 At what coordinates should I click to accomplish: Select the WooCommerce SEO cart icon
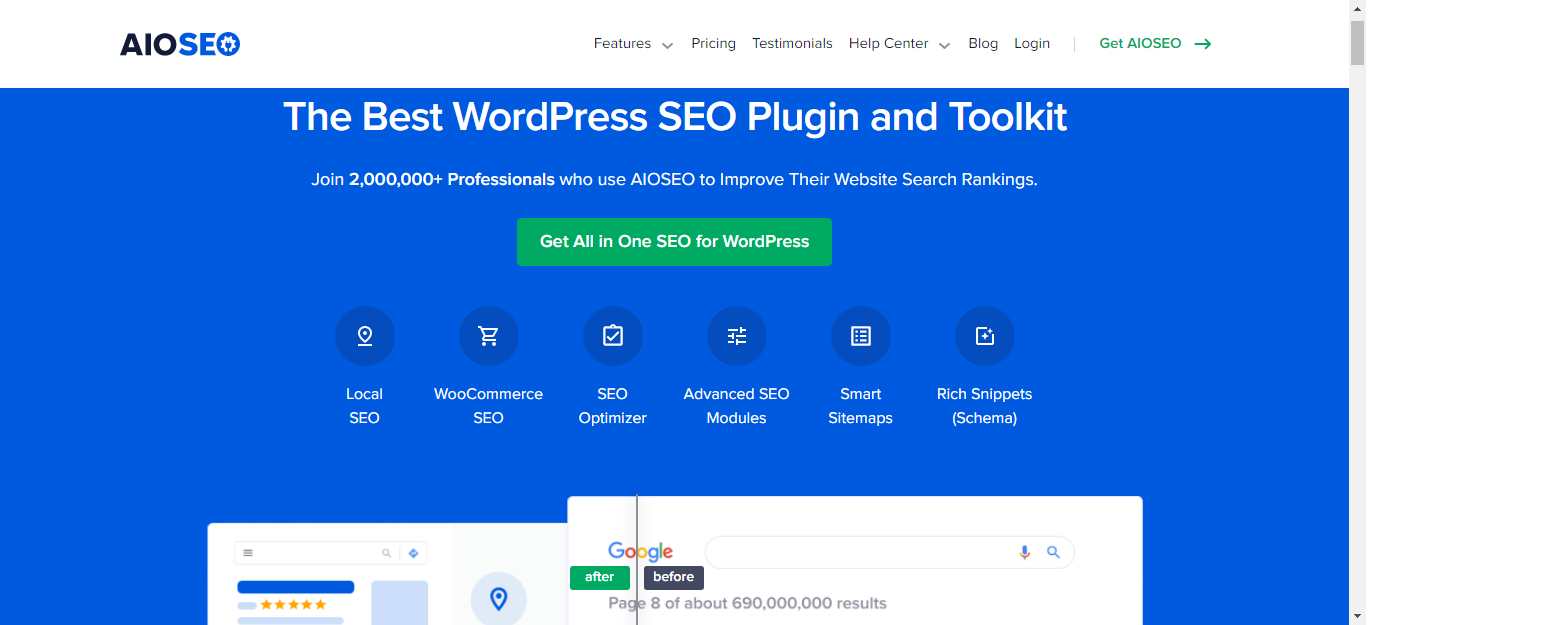[489, 336]
